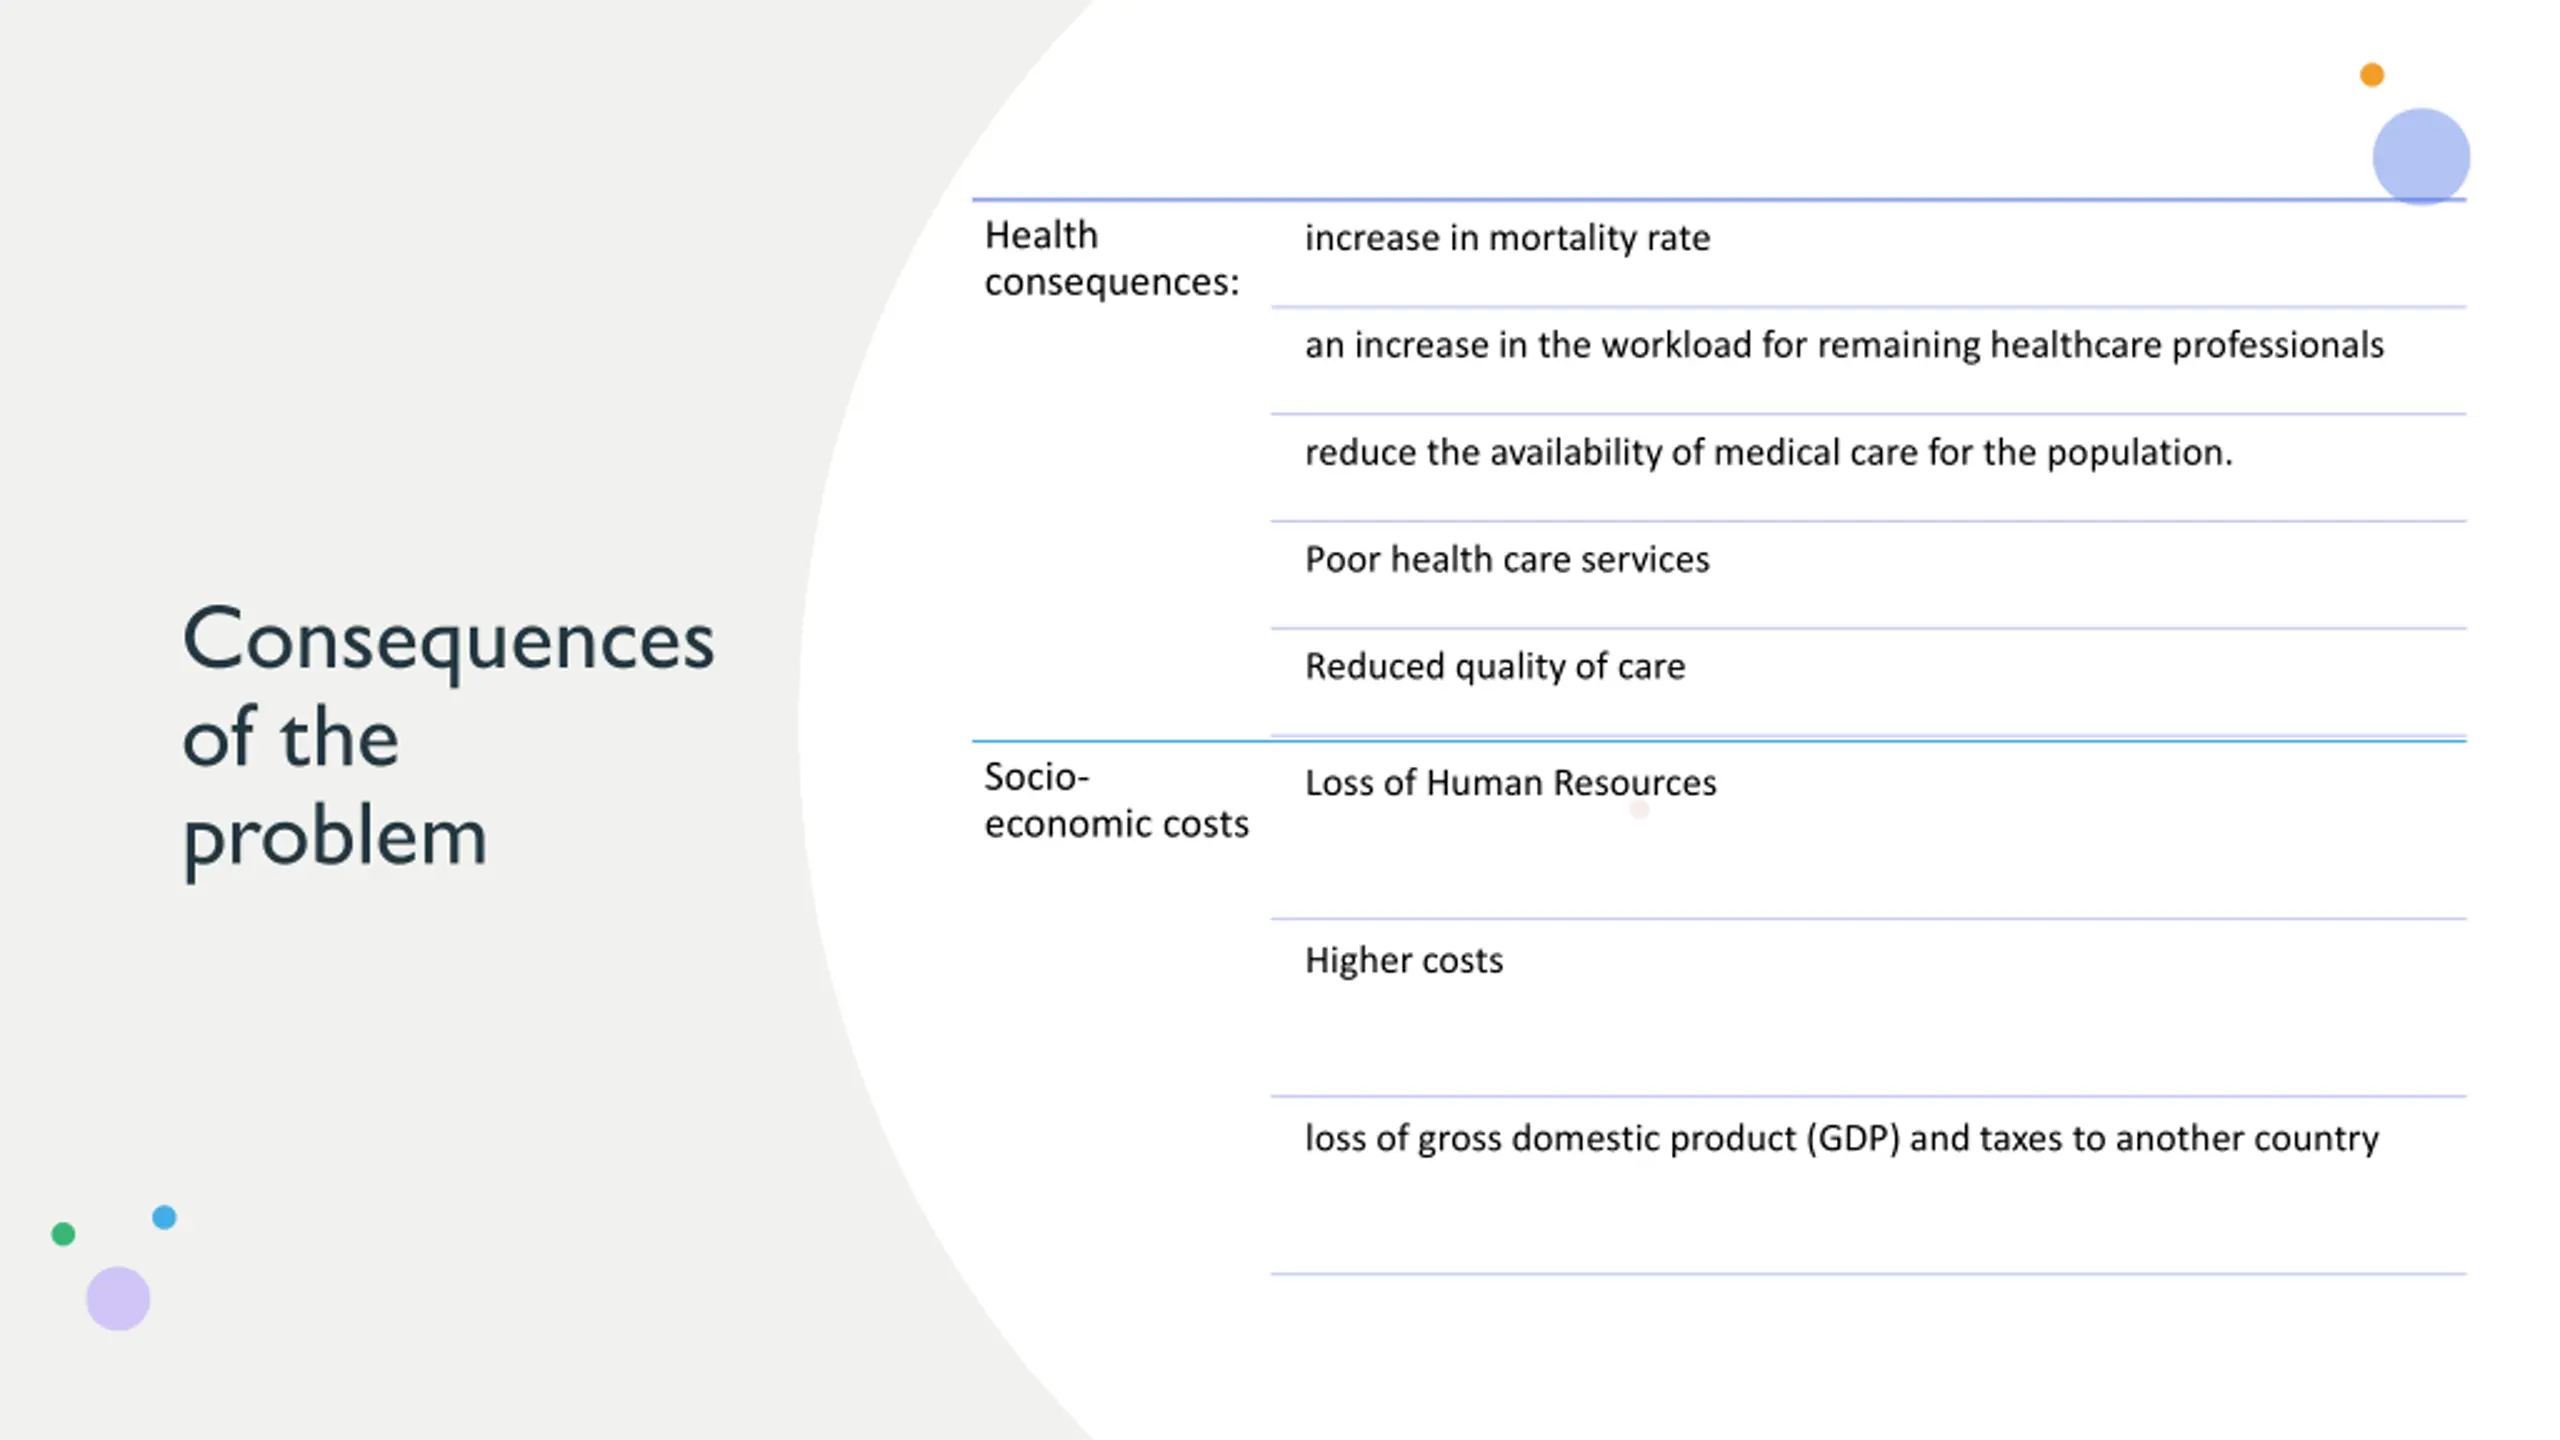Select 'Poor health care services' row
This screenshot has height=1440, width=2560.
(1868, 574)
